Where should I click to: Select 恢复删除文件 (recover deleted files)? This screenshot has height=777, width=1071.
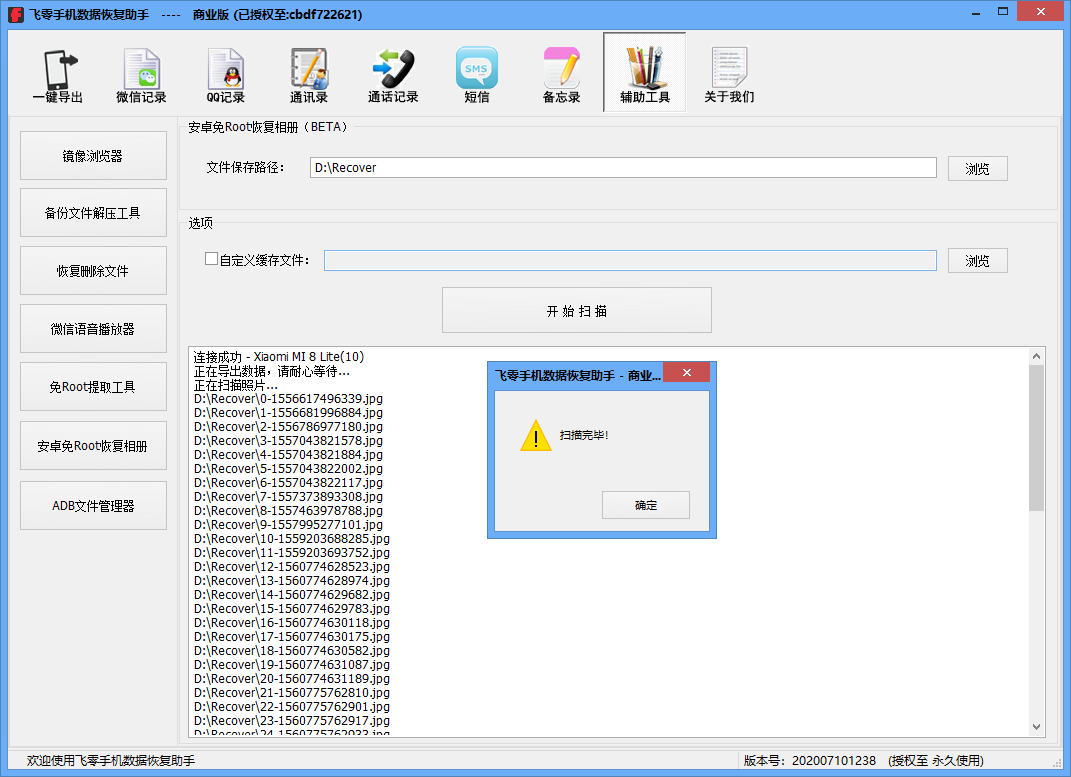93,270
